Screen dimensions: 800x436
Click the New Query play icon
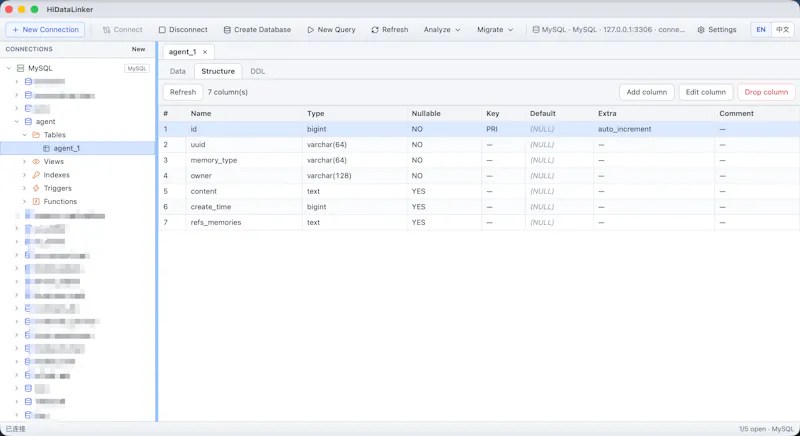point(310,30)
